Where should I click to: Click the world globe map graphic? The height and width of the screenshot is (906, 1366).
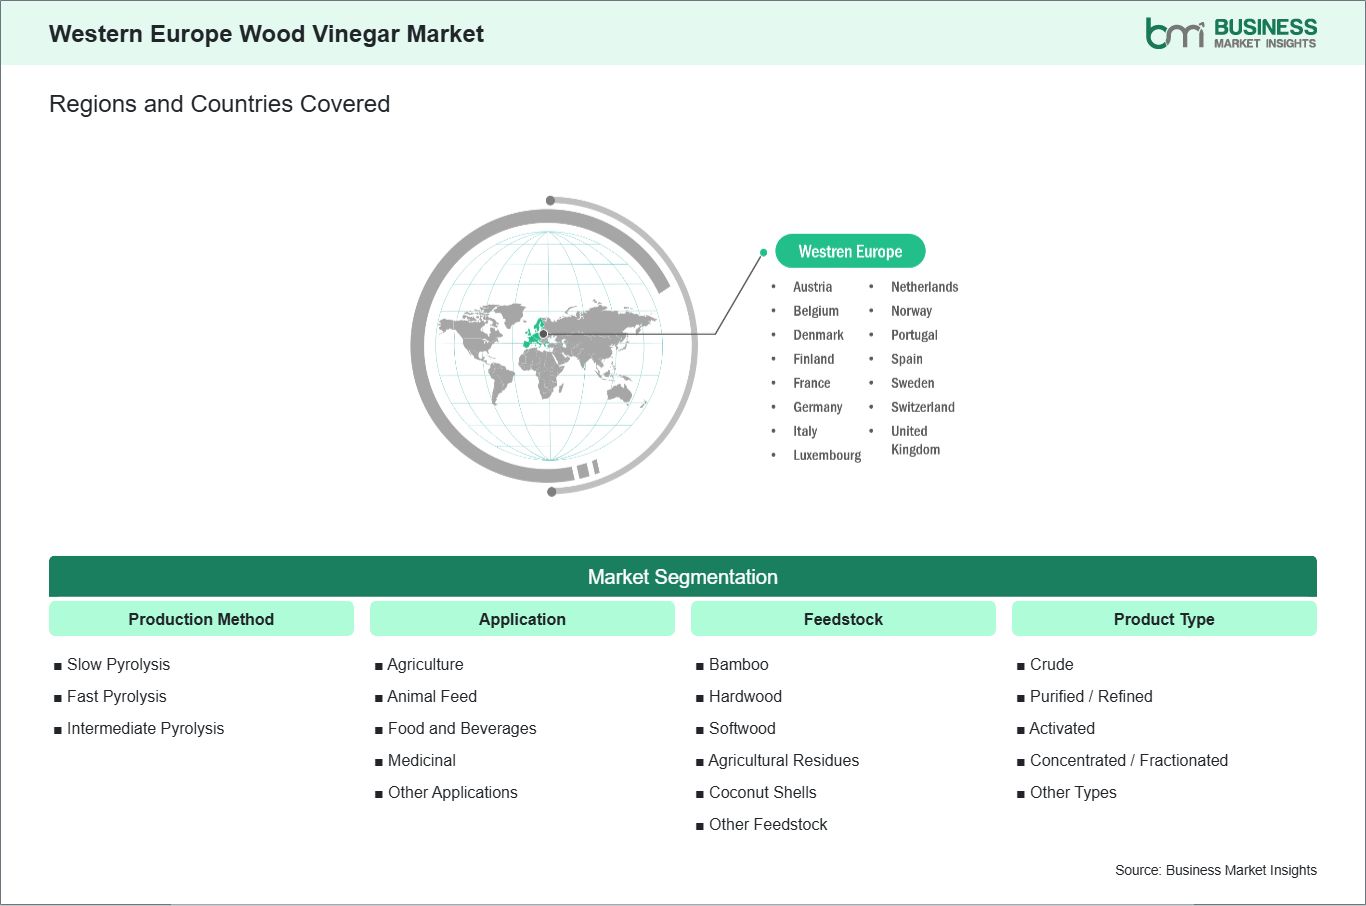[554, 345]
